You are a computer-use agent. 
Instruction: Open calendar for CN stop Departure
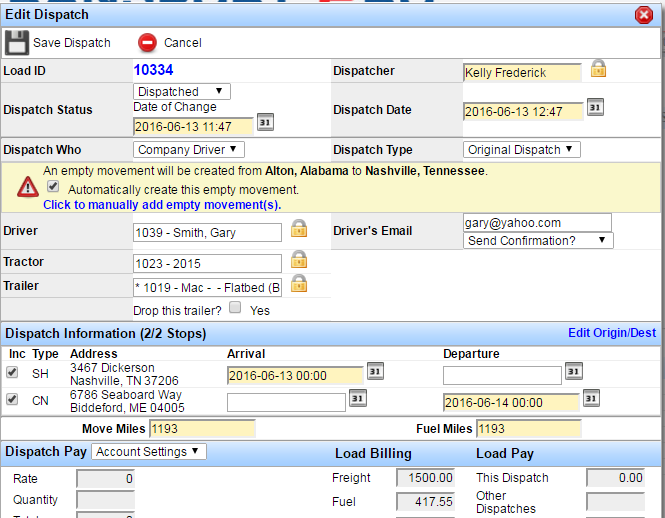[591, 398]
